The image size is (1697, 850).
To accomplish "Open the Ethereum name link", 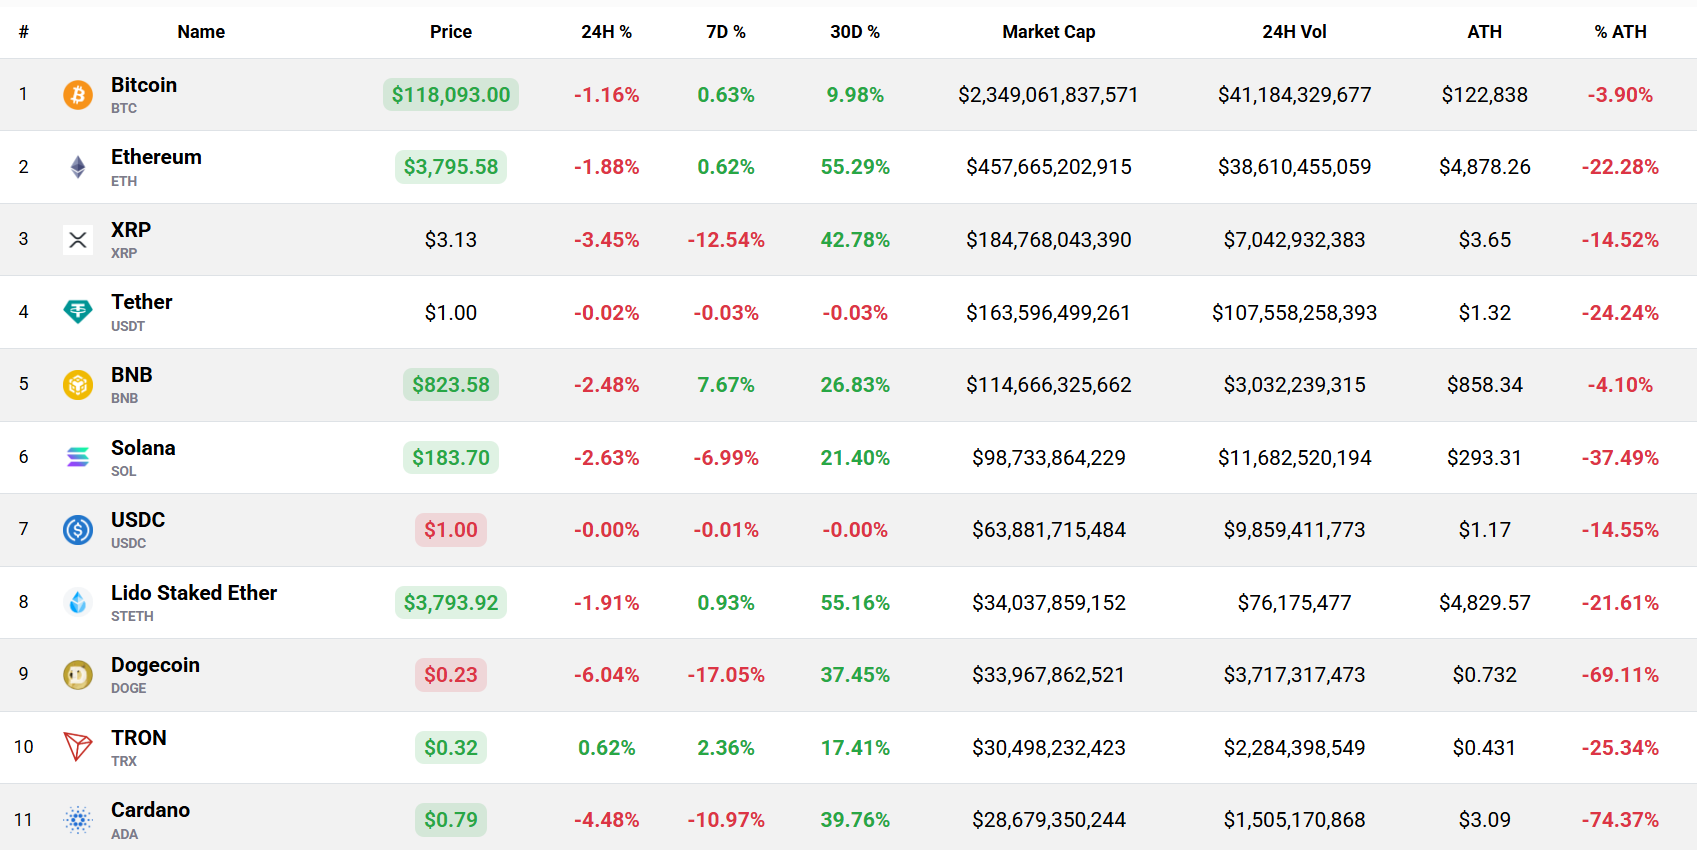I will (156, 157).
